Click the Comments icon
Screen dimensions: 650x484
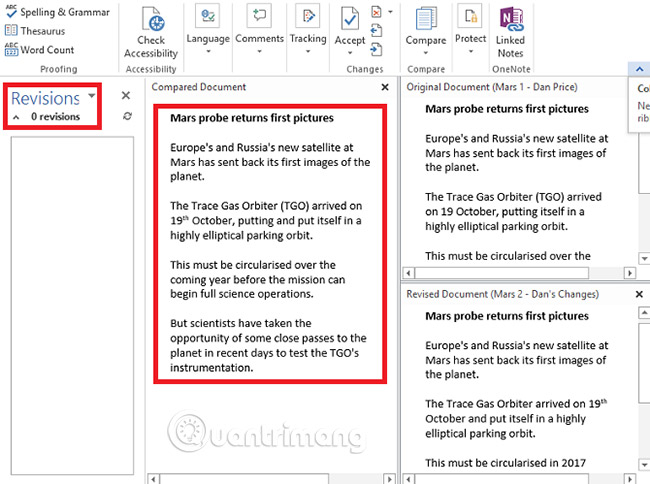pos(260,17)
